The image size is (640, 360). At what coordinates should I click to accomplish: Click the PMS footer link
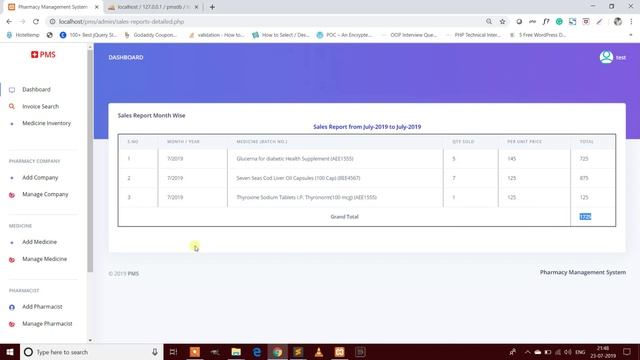click(x=133, y=273)
